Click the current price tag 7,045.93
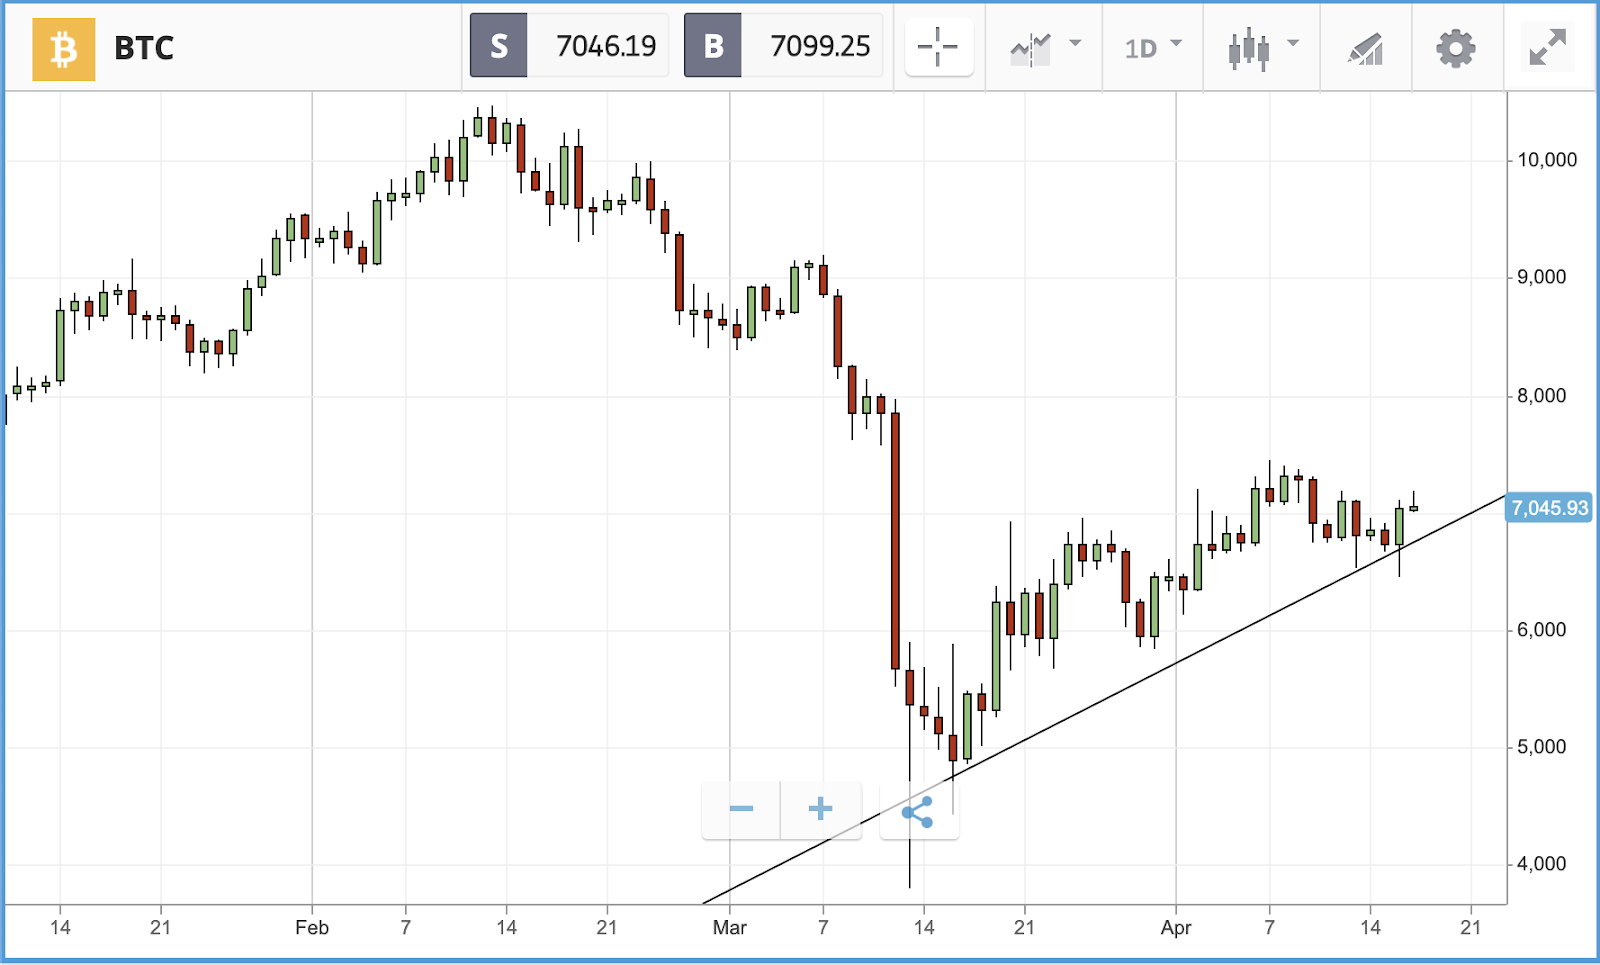 coord(1549,508)
